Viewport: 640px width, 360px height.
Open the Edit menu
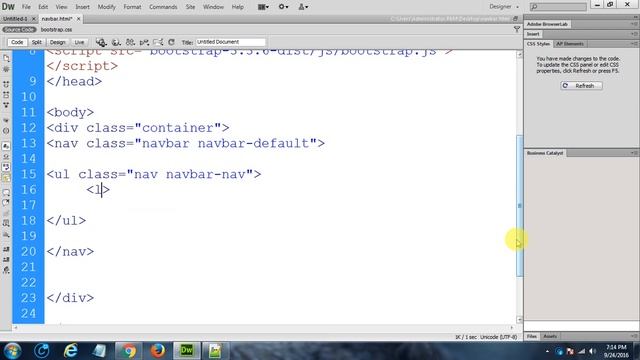click(43, 7)
